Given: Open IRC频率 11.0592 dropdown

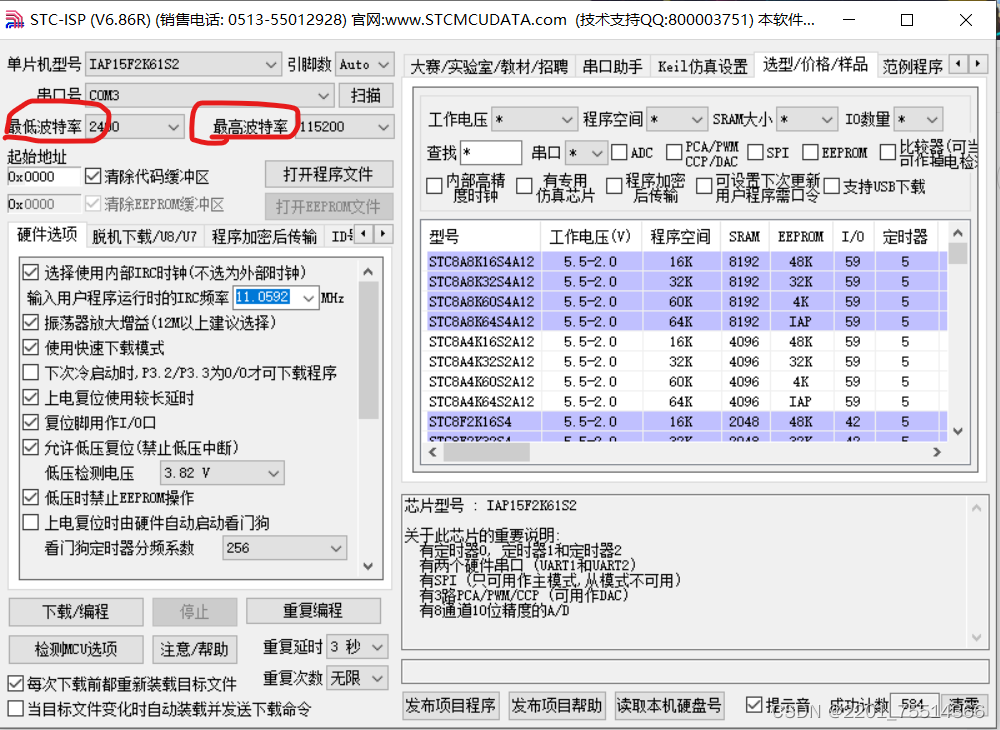Looking at the screenshot, I should (276, 298).
